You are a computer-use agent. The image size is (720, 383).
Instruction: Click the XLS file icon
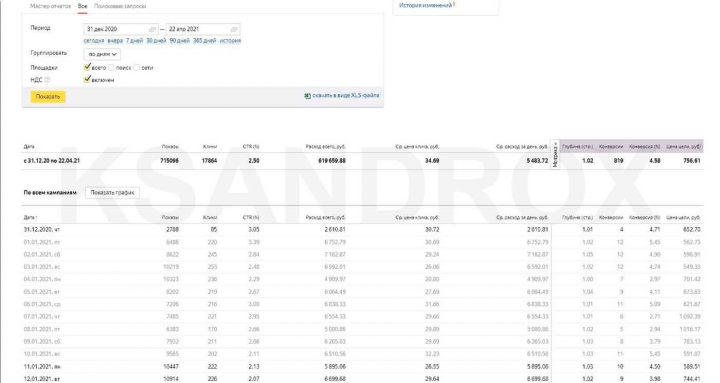[307, 96]
